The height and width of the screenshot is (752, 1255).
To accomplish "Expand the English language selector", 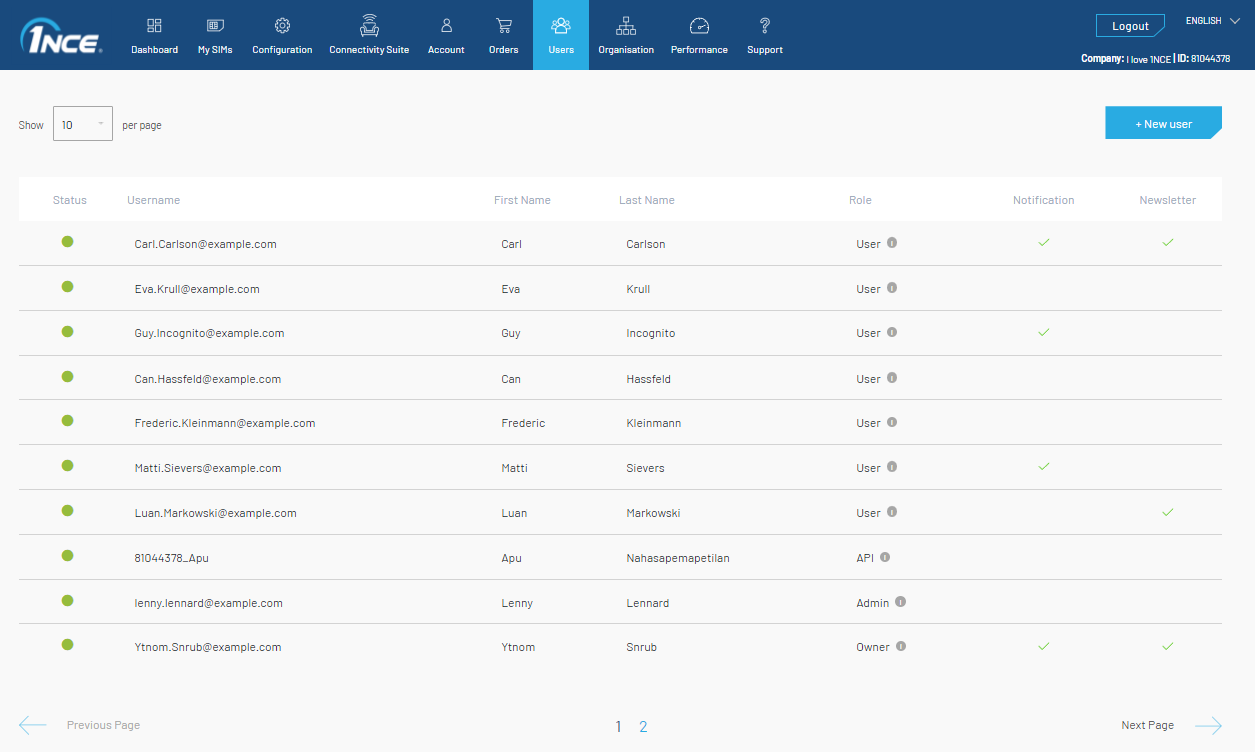I will [x=1212, y=21].
